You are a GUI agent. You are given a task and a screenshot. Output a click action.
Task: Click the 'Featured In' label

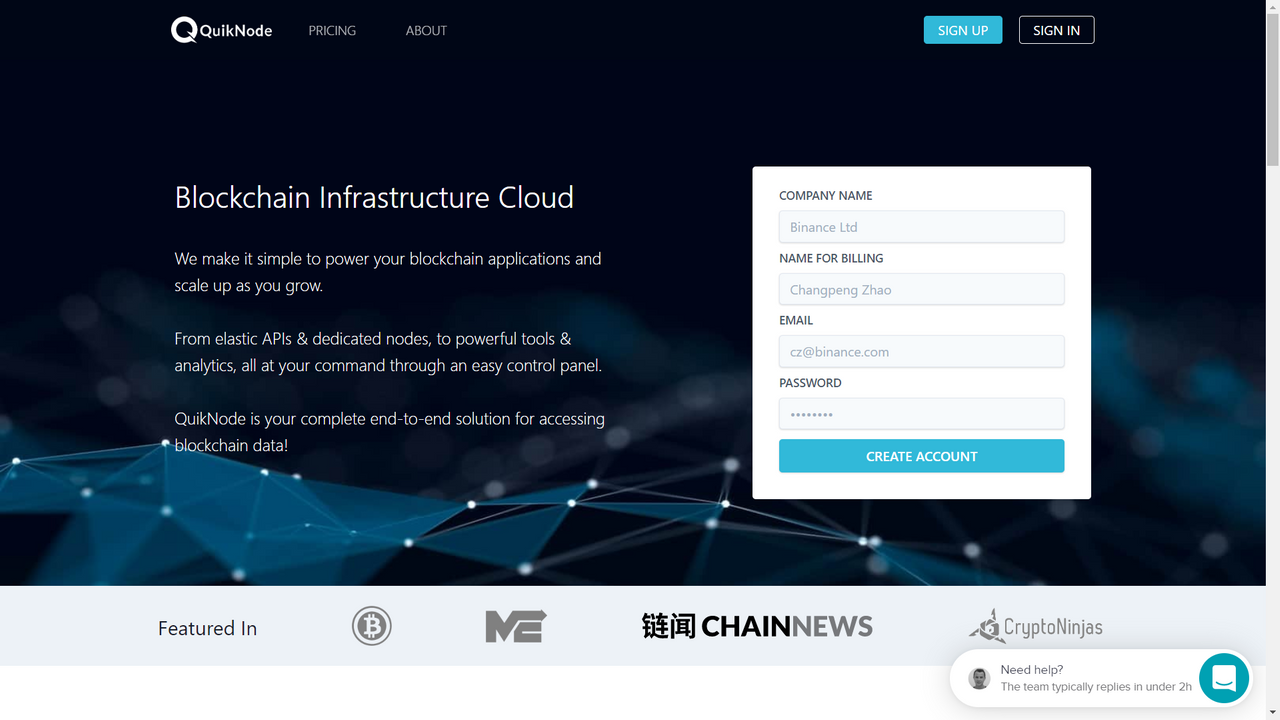click(x=207, y=628)
